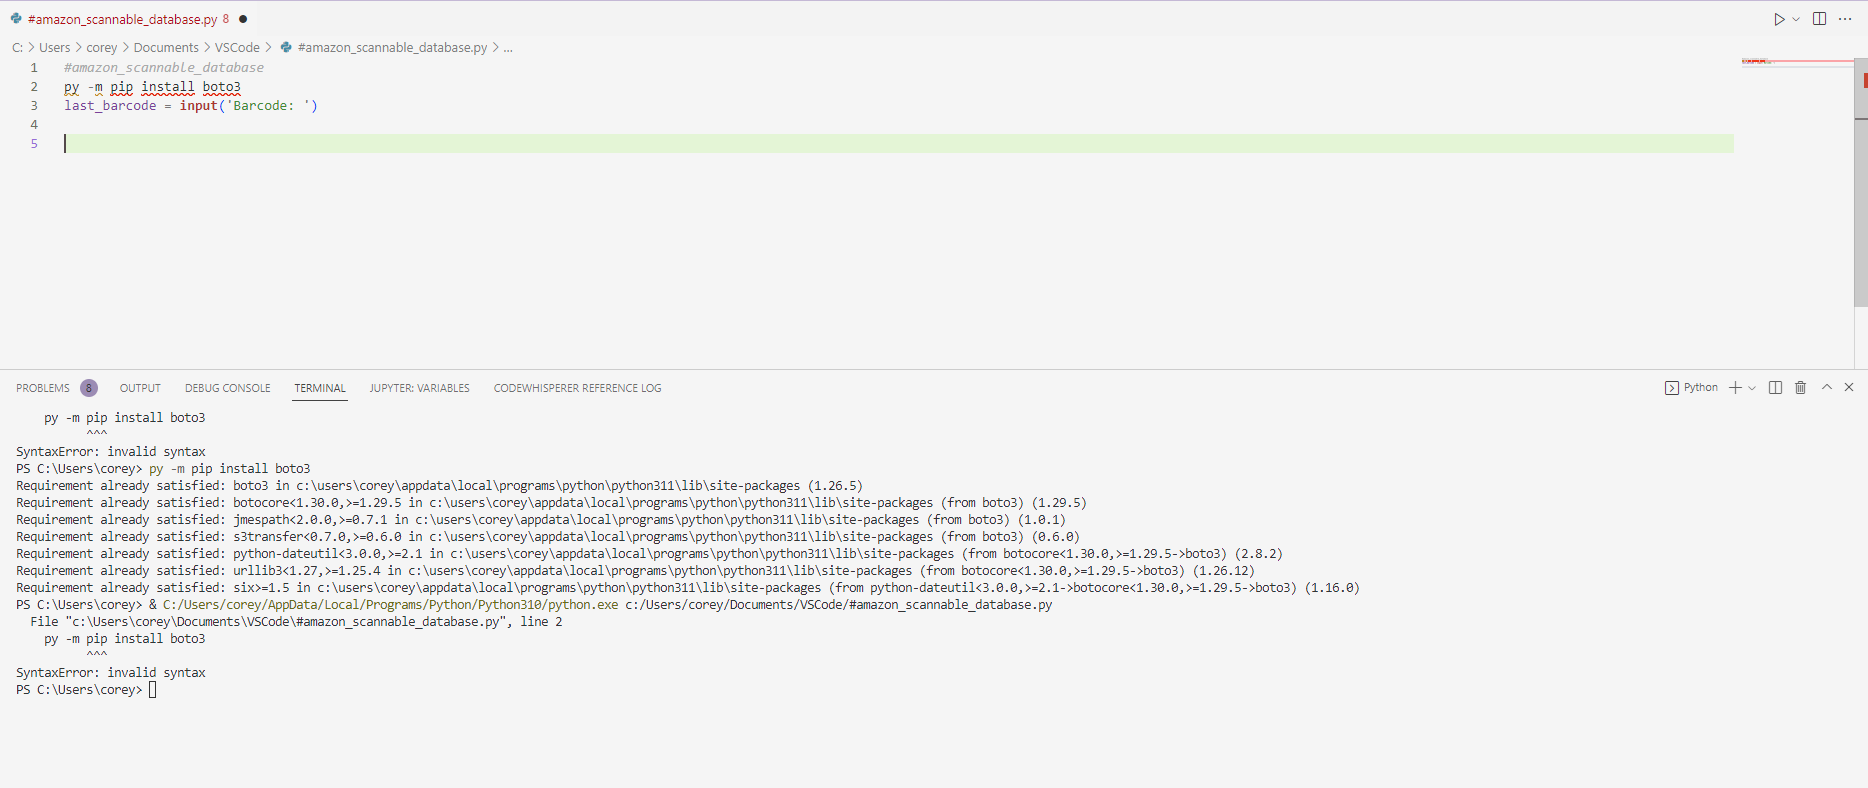
Task: Click line number 3 in the gutter
Action: click(x=34, y=106)
